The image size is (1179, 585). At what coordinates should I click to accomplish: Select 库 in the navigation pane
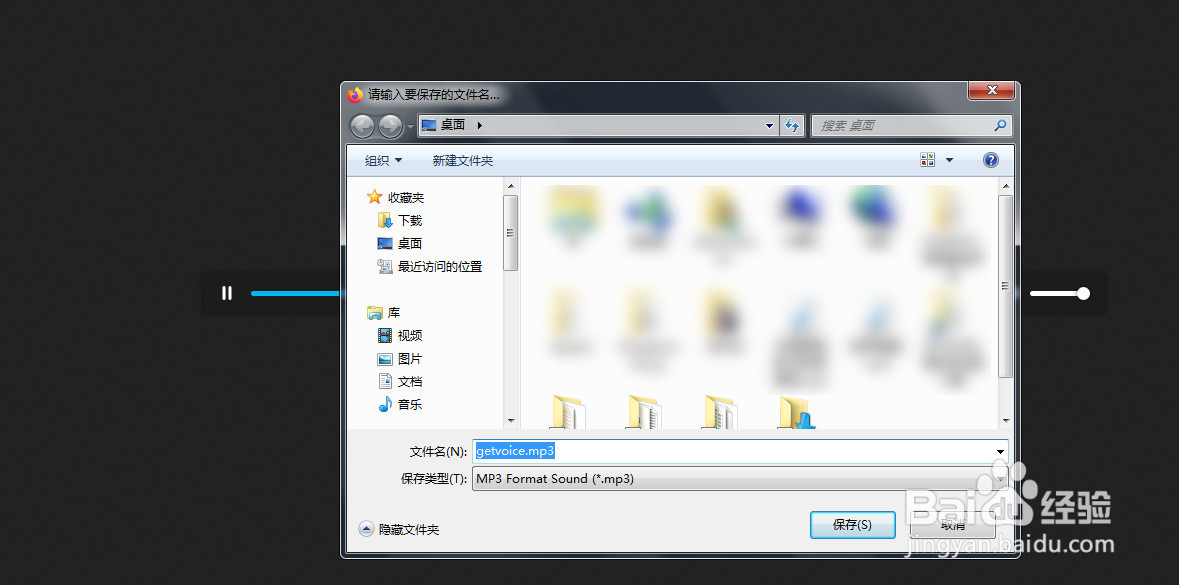394,313
